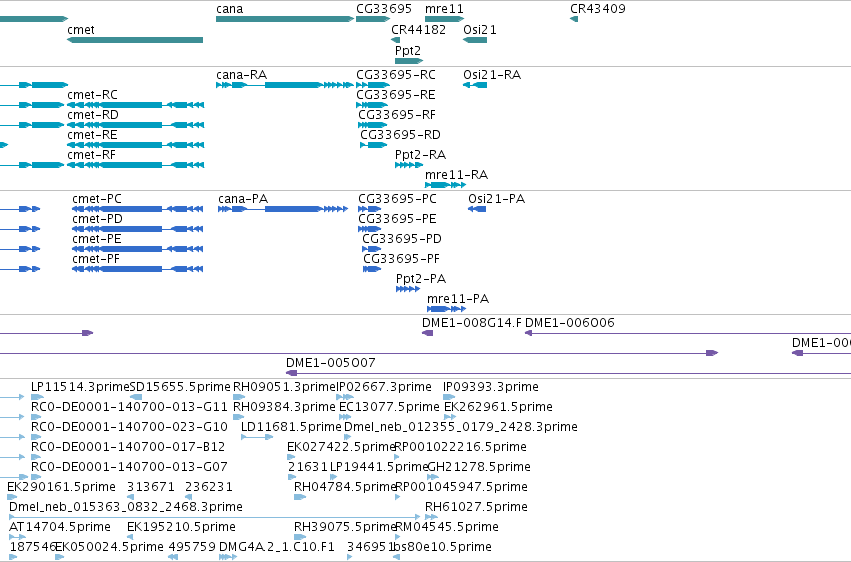Click protein CG33695-PD
The width and height of the screenshot is (851, 562).
point(372,249)
